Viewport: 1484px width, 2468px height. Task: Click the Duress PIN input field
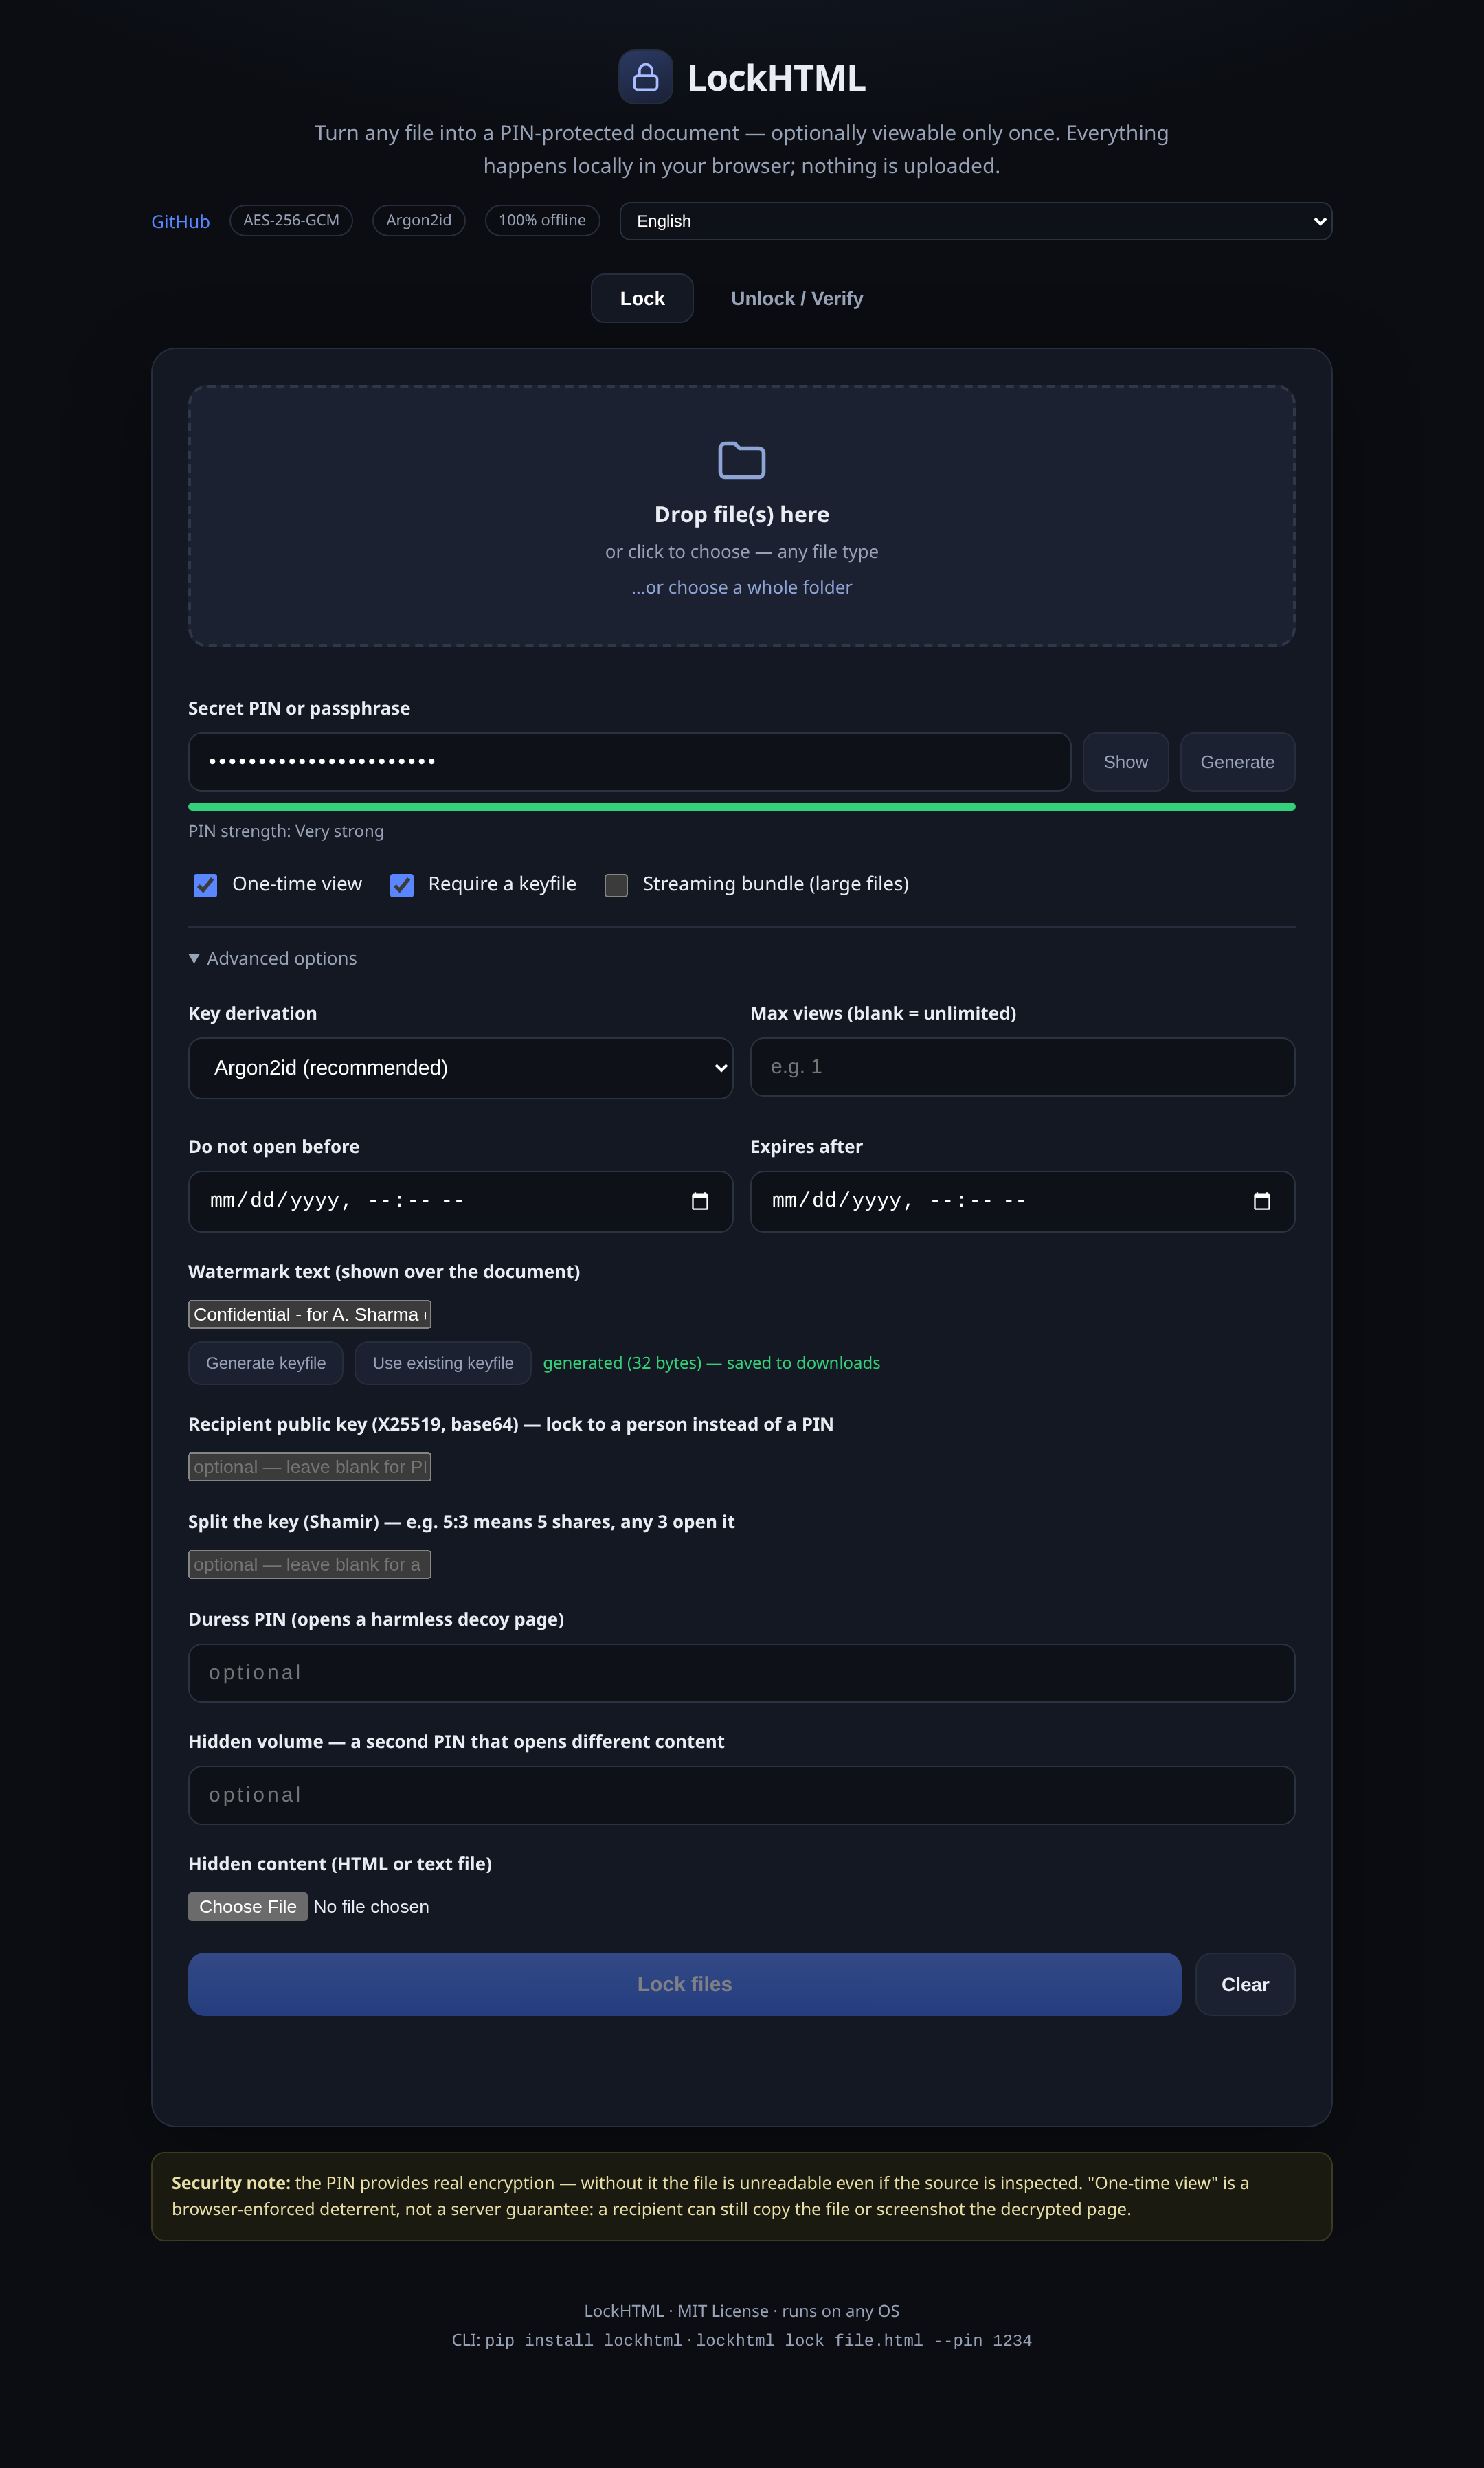click(742, 1673)
